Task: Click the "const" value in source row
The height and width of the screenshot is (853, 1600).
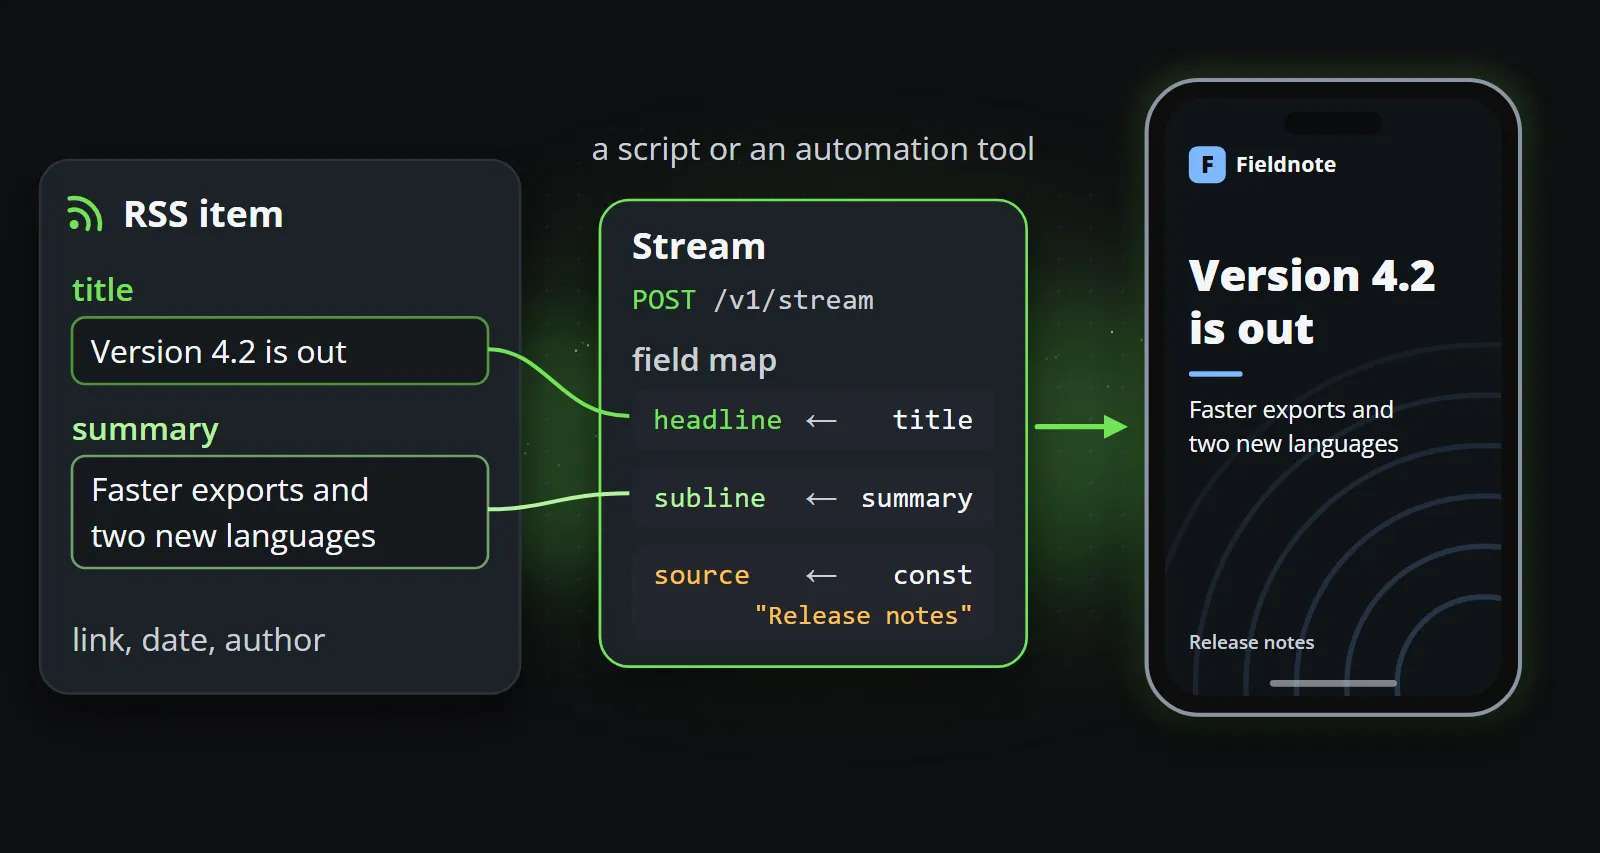Action: tap(933, 575)
